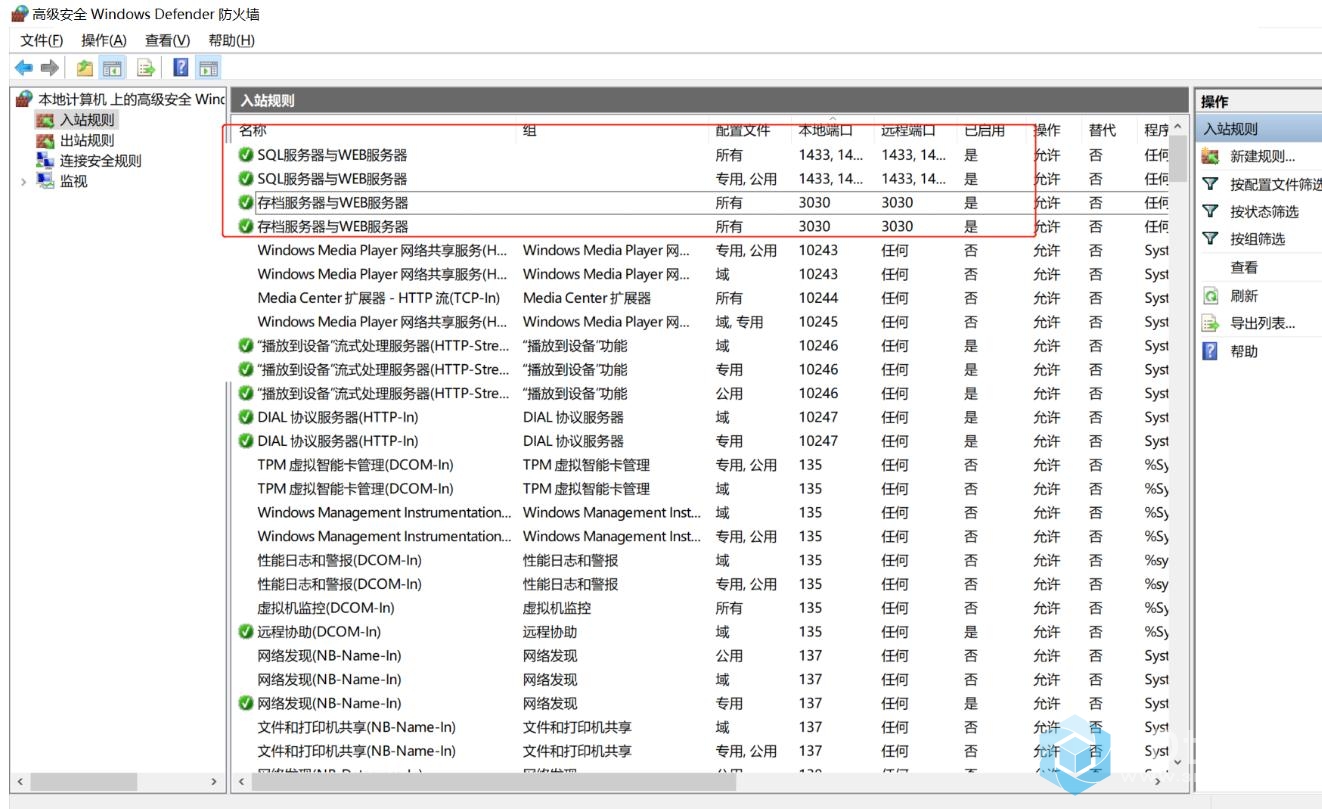
Task: Click the title bar firewall application icon
Action: (19, 13)
